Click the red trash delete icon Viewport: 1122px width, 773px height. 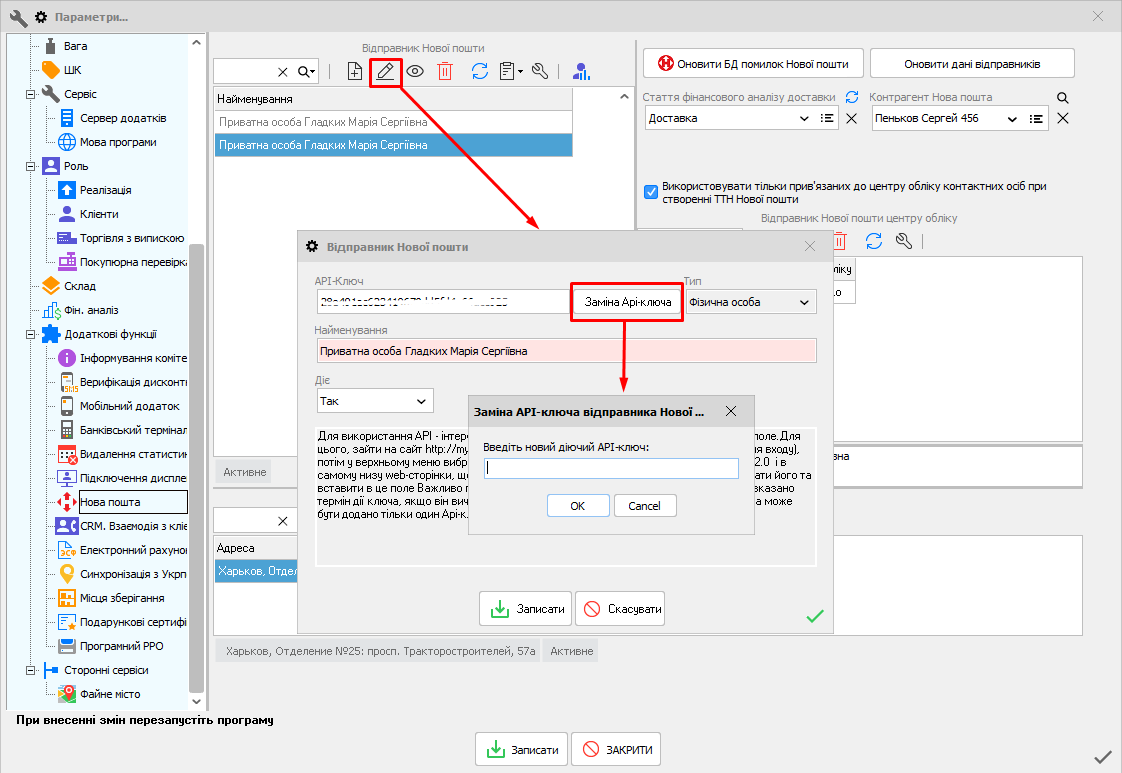pyautogui.click(x=445, y=71)
